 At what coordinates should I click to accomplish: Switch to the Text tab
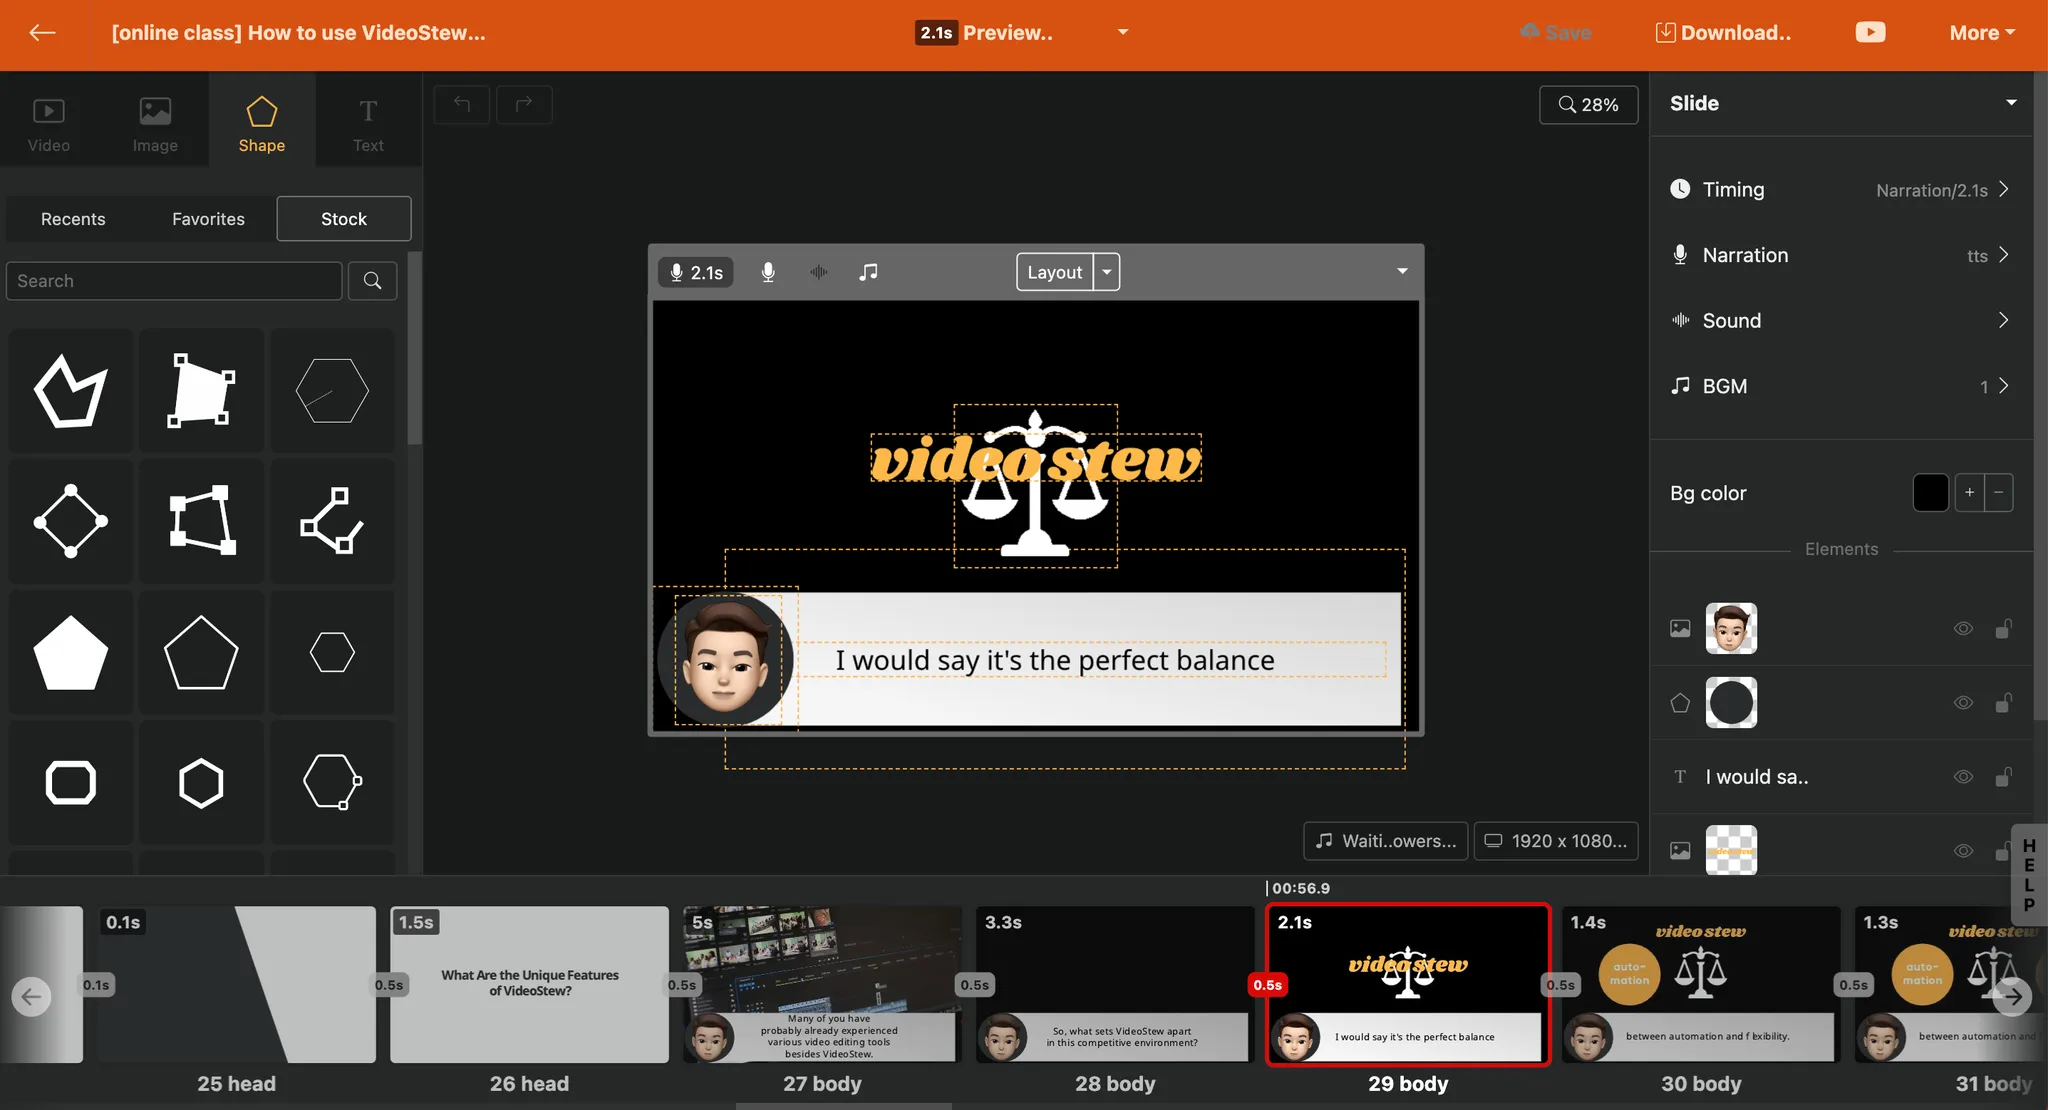368,123
